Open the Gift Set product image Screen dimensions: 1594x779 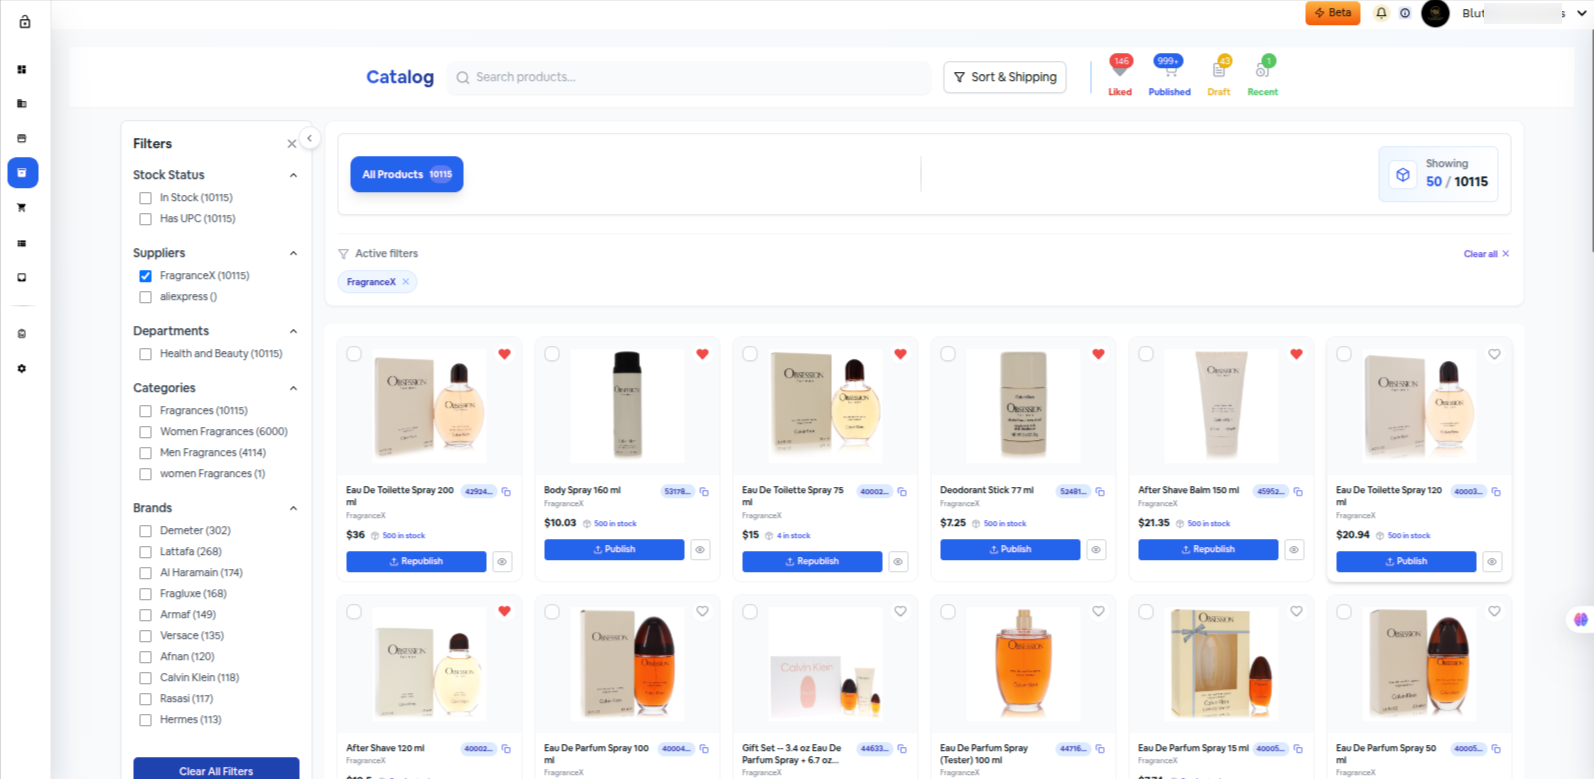[825, 663]
